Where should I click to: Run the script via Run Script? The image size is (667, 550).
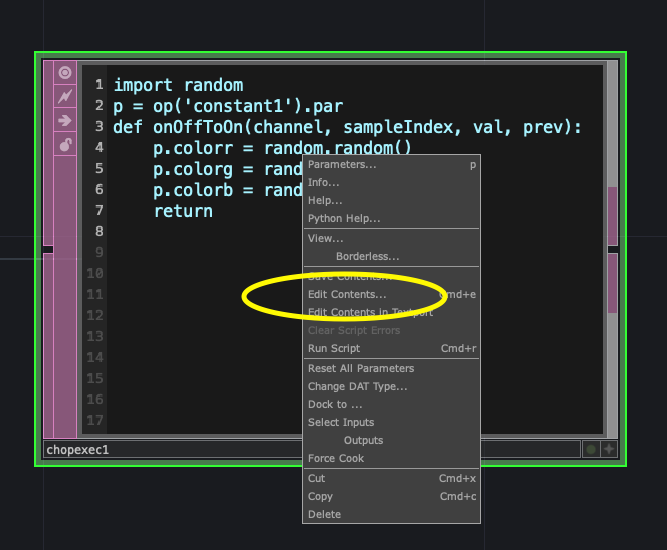(391, 348)
